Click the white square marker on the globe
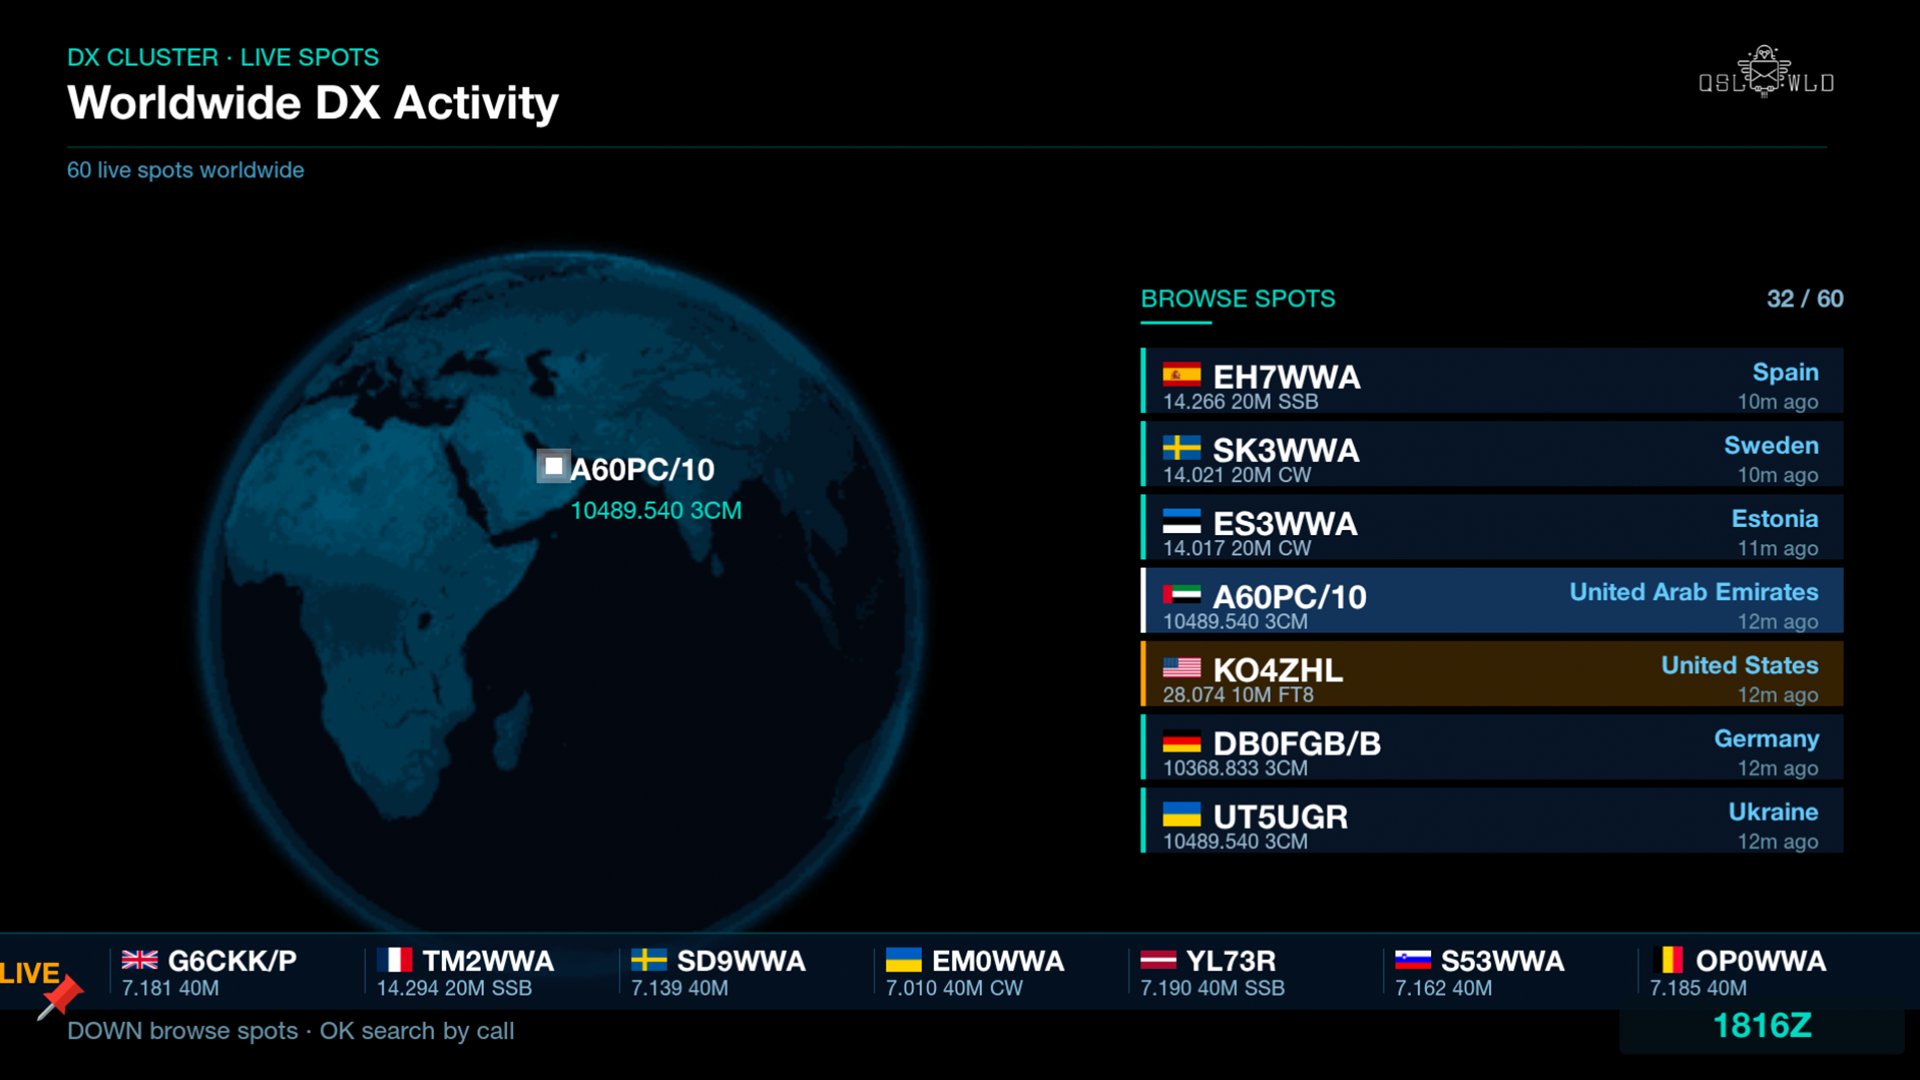Image resolution: width=1920 pixels, height=1080 pixels. (553, 466)
